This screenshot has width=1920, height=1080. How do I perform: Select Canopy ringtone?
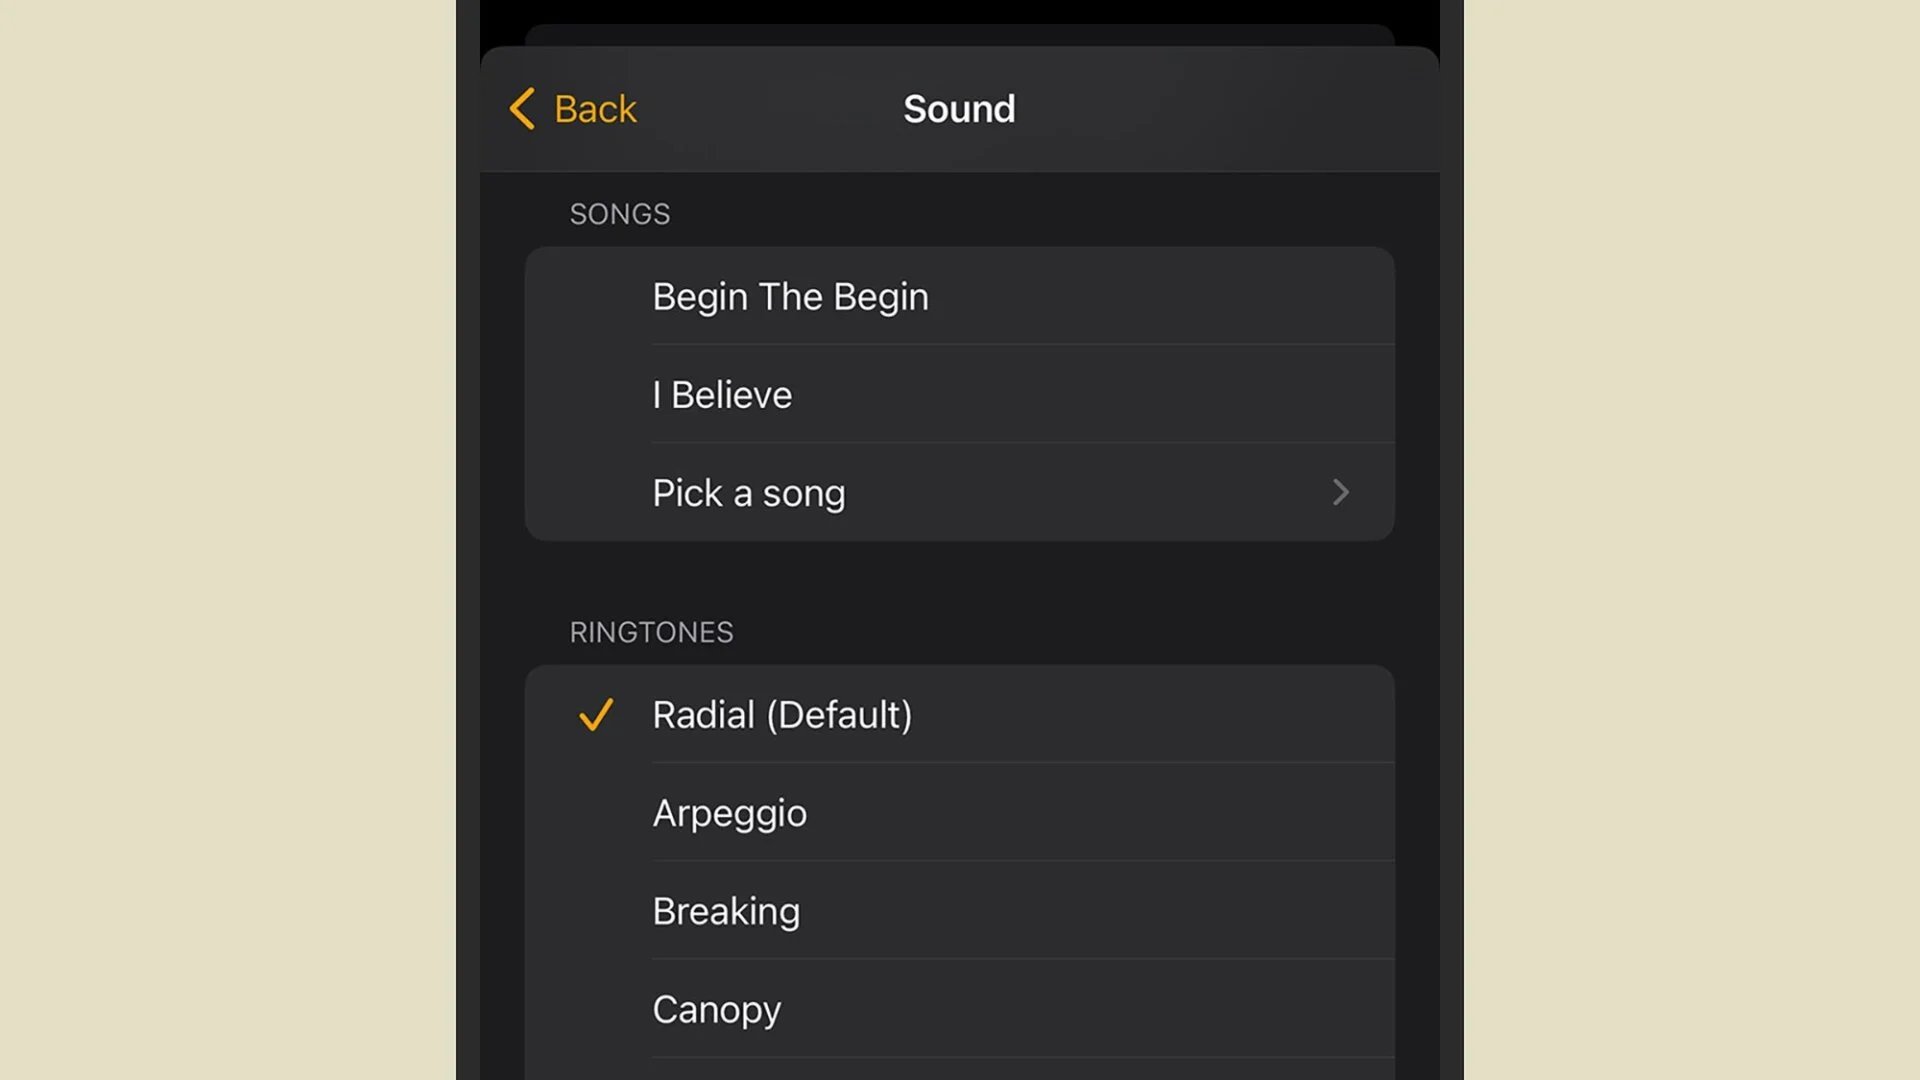pyautogui.click(x=960, y=1009)
